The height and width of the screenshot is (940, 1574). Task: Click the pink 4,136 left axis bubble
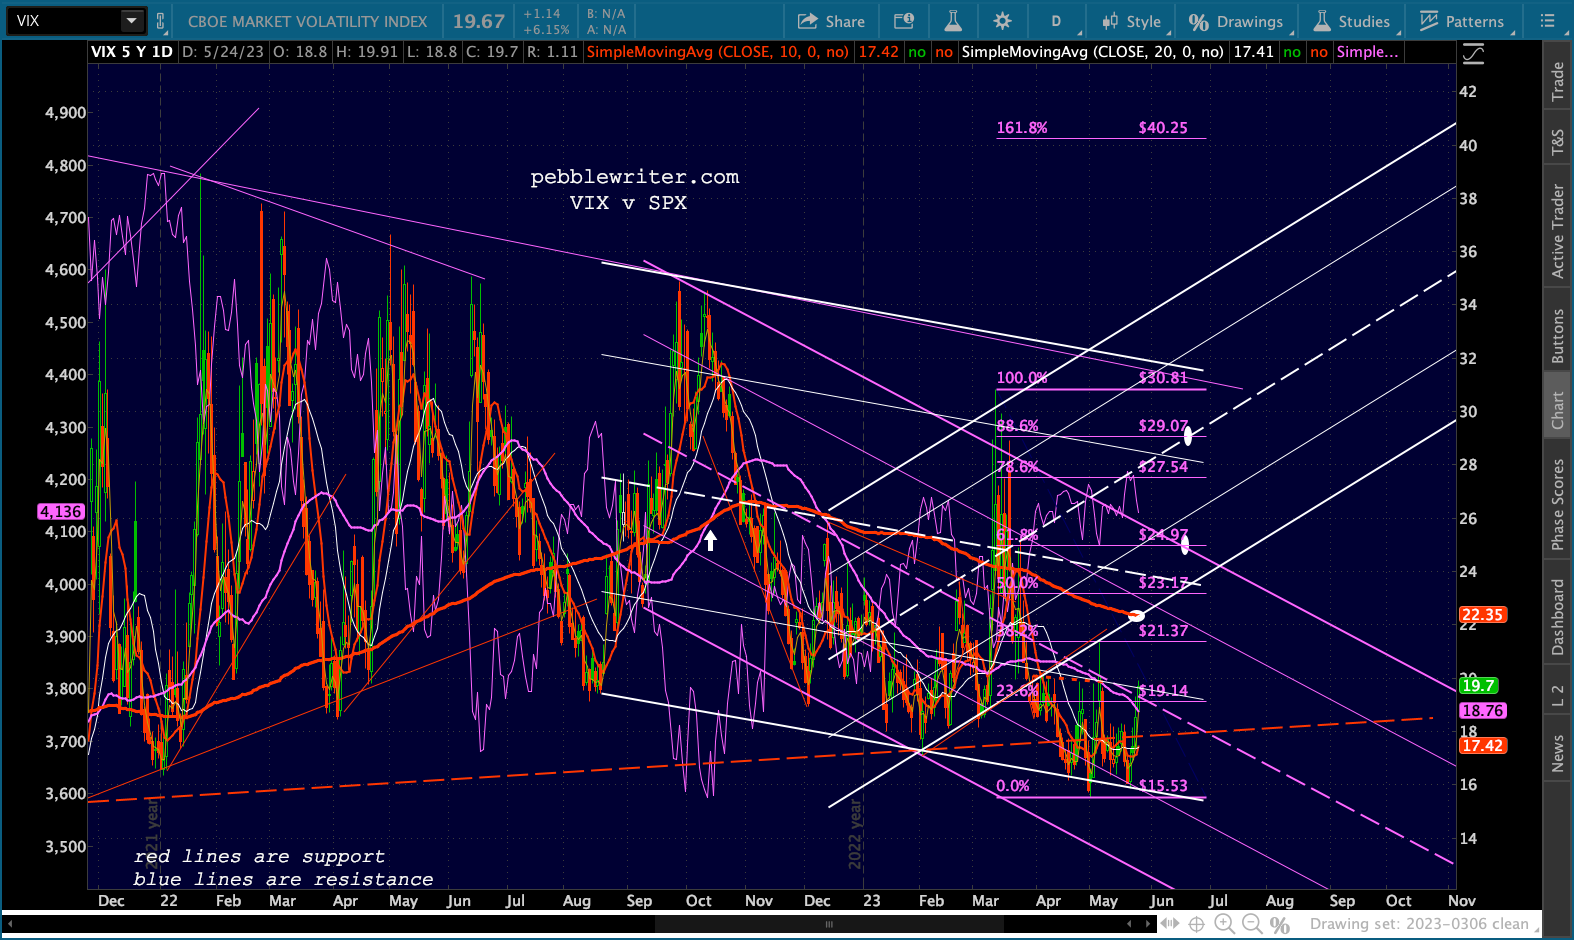pyautogui.click(x=61, y=511)
